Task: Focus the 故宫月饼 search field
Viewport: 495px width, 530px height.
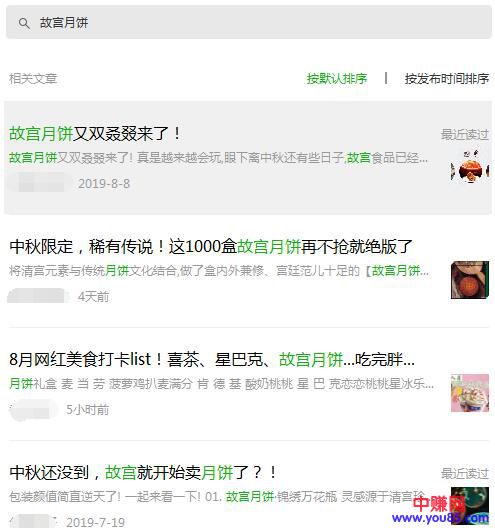Action: pos(249,22)
